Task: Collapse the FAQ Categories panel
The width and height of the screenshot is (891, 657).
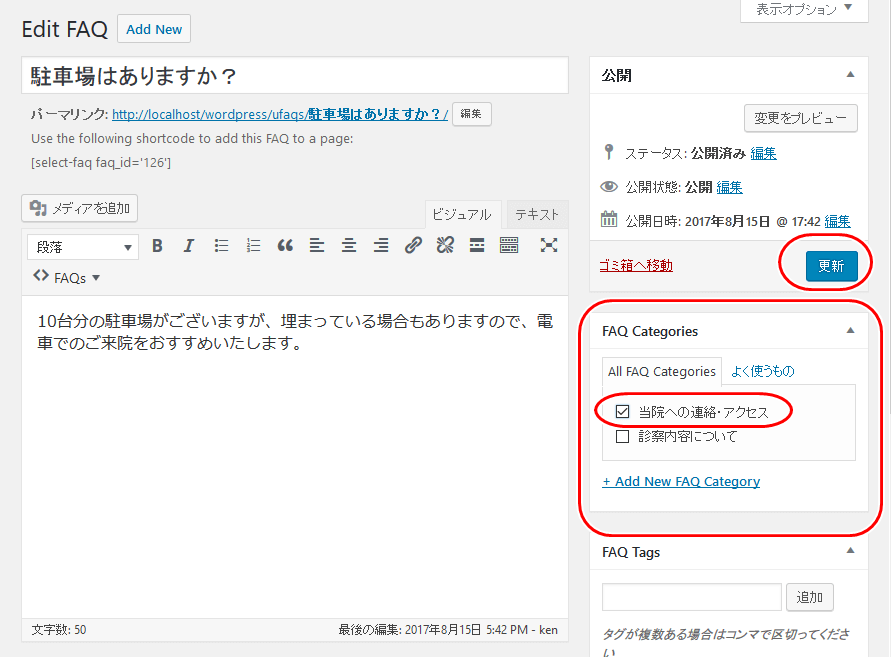Action: [x=850, y=331]
